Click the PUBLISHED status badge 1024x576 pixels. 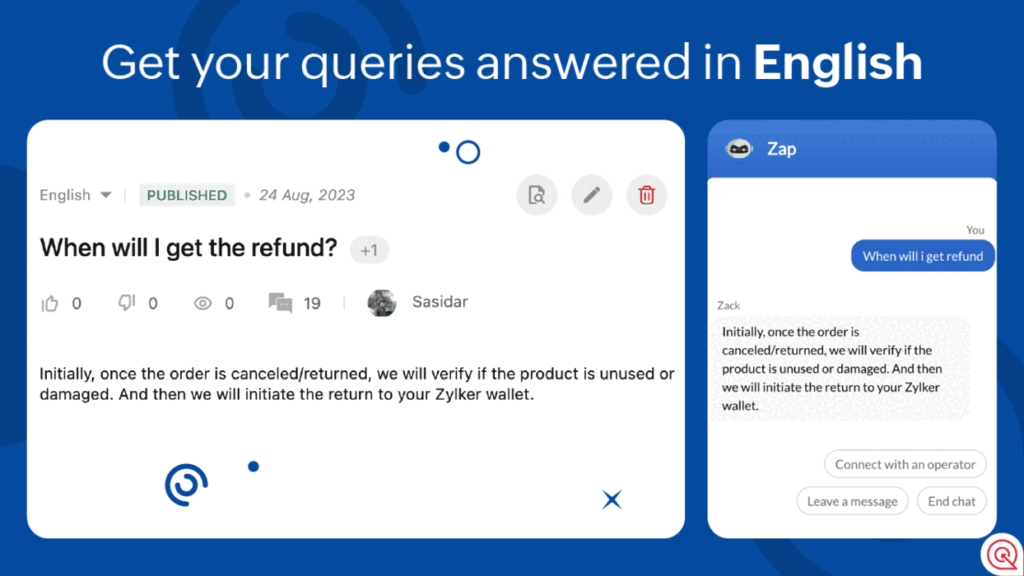(x=187, y=195)
